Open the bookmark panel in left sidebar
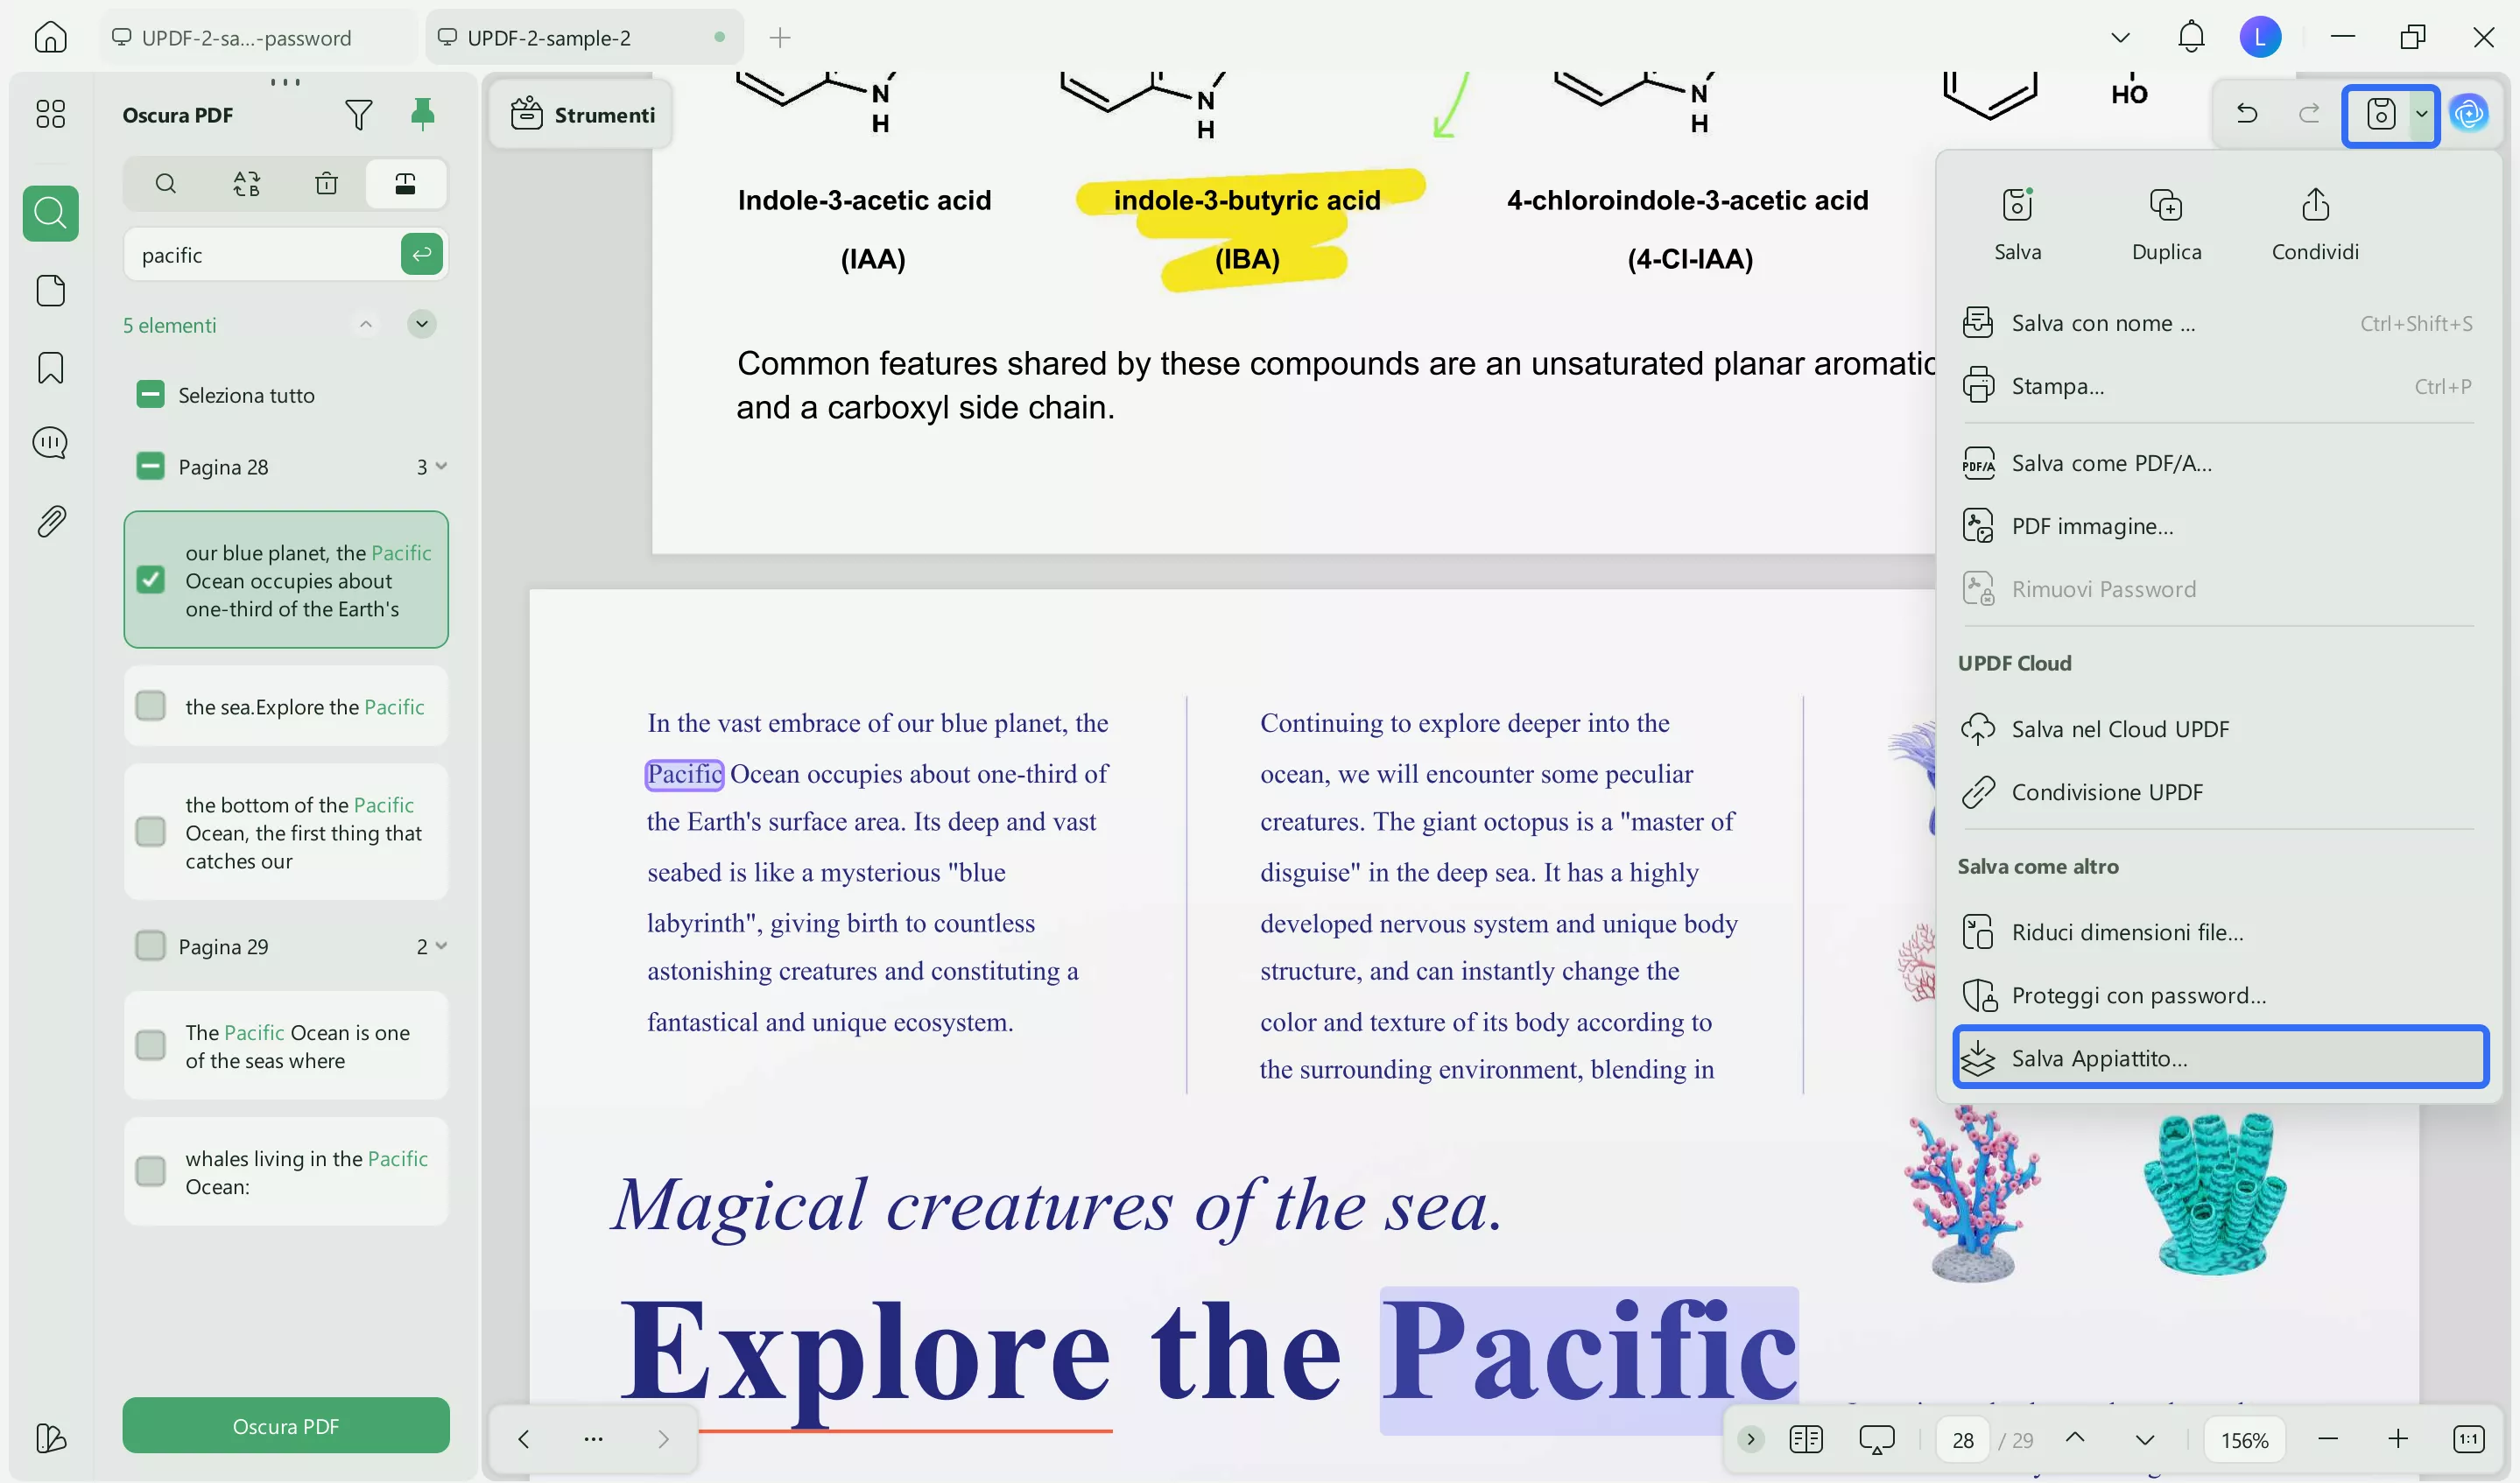Viewport: 2520px width, 1483px height. pyautogui.click(x=50, y=367)
